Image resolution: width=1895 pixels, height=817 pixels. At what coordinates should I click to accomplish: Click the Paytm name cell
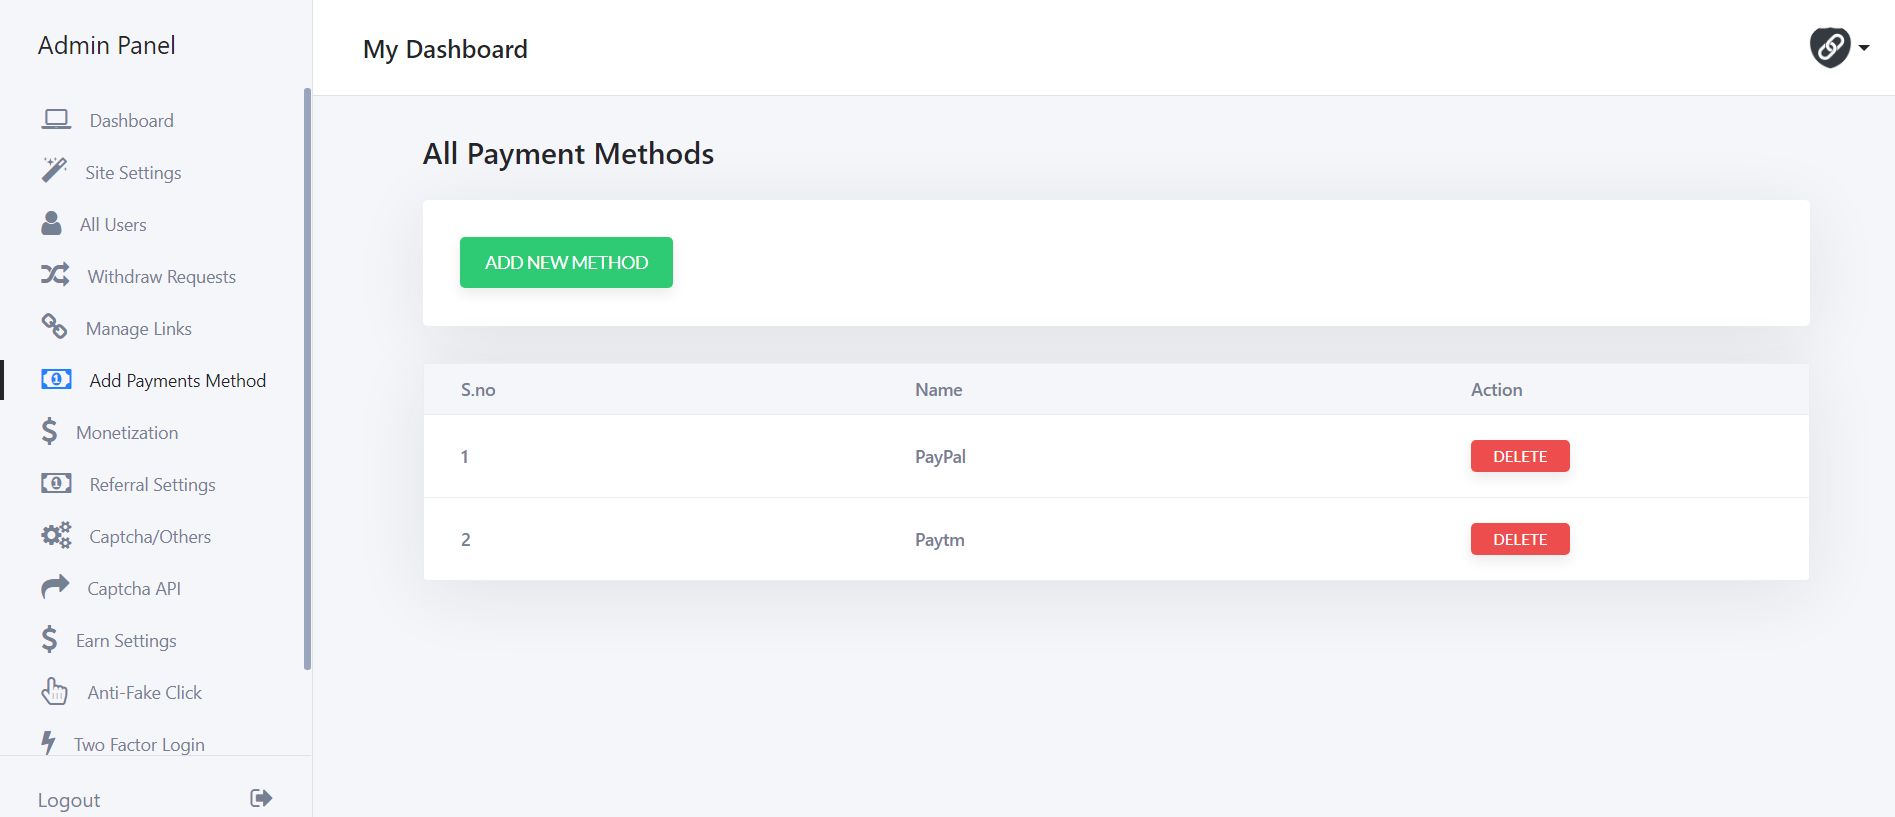click(x=940, y=540)
